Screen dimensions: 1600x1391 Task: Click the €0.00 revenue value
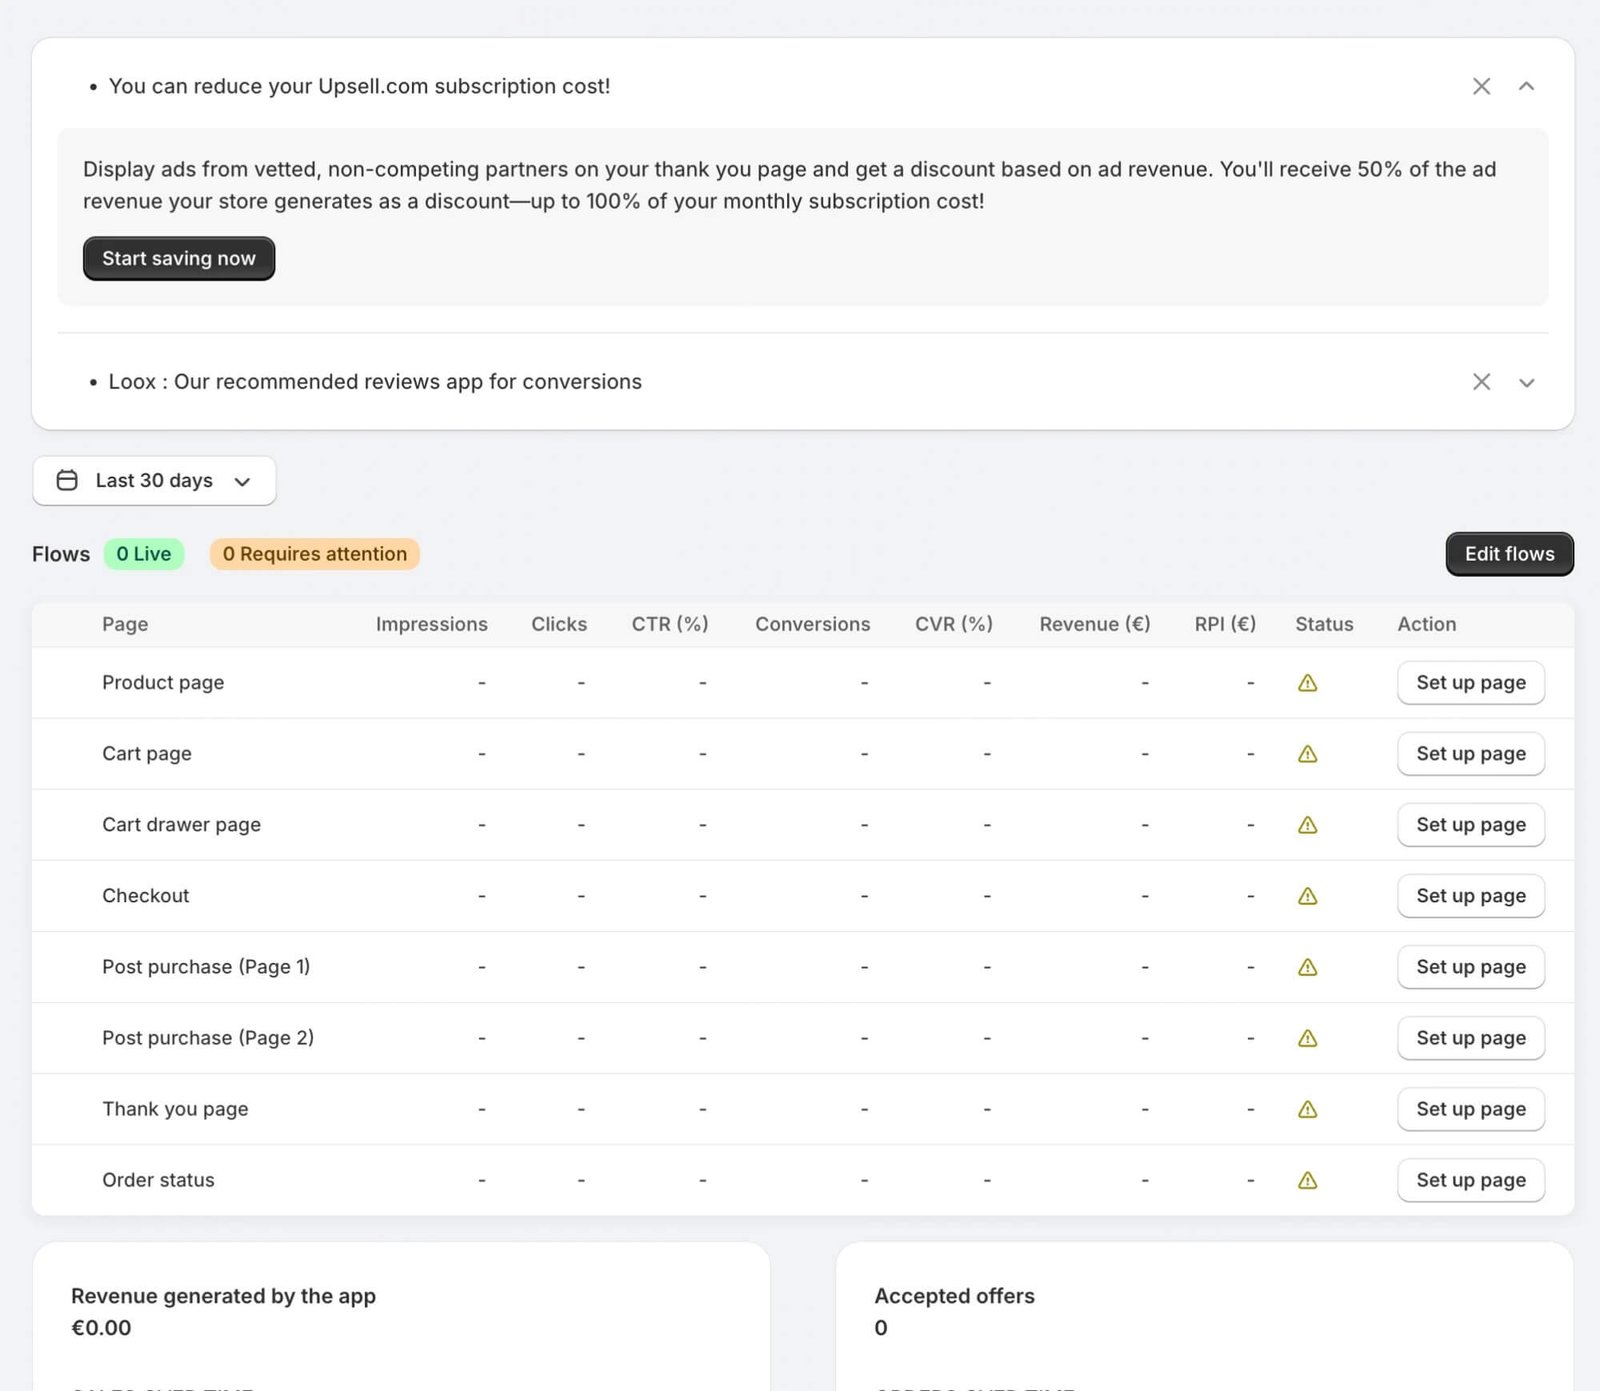[101, 1328]
